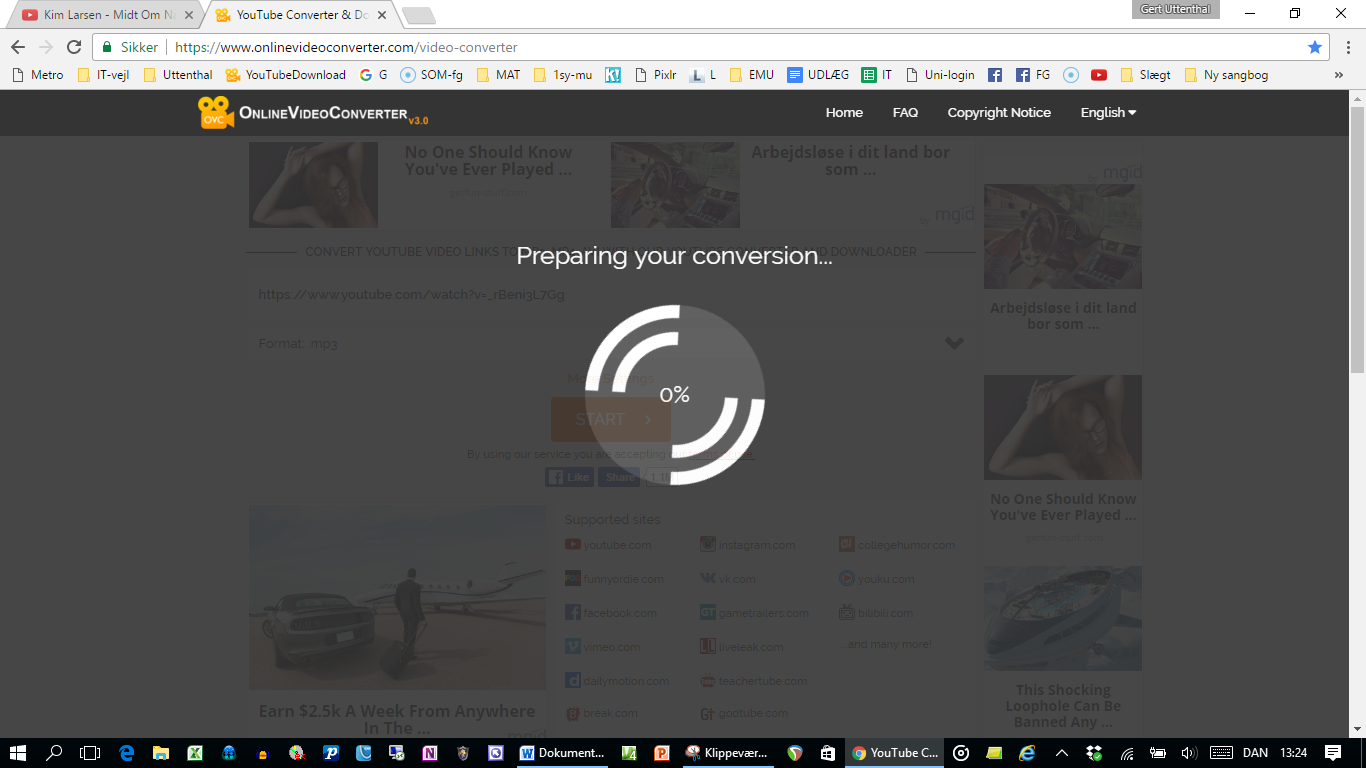Open the Pixlr bookmark
The image size is (1366, 768).
coord(655,75)
